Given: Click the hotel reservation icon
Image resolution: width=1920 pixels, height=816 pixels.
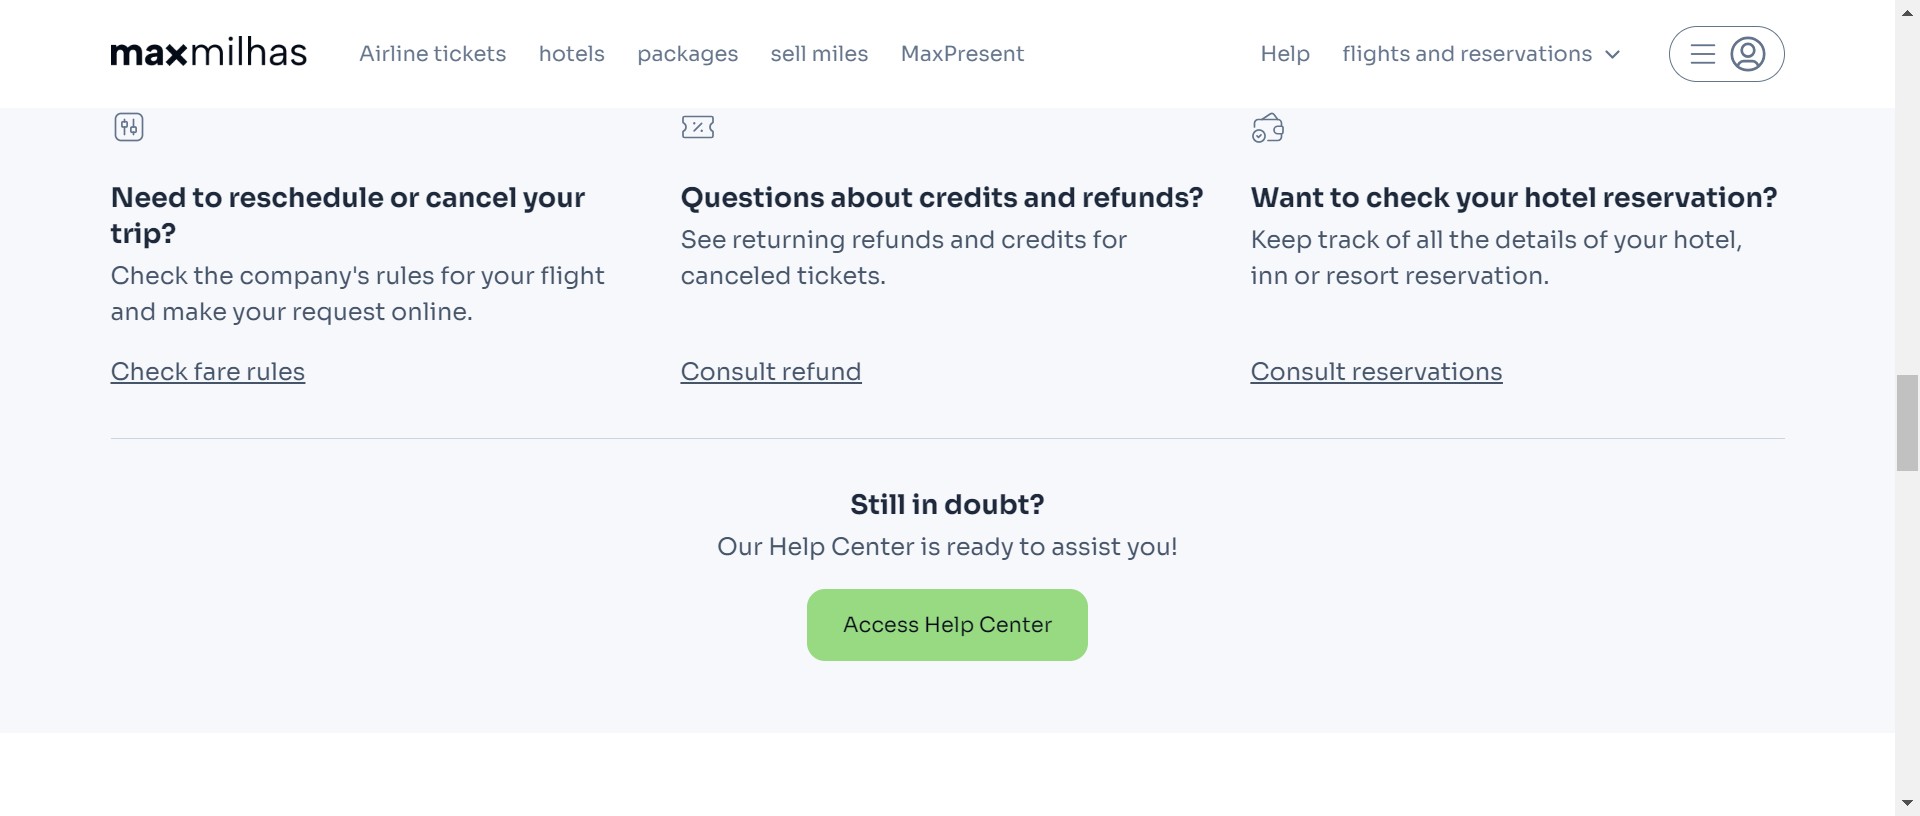Looking at the screenshot, I should tap(1267, 128).
